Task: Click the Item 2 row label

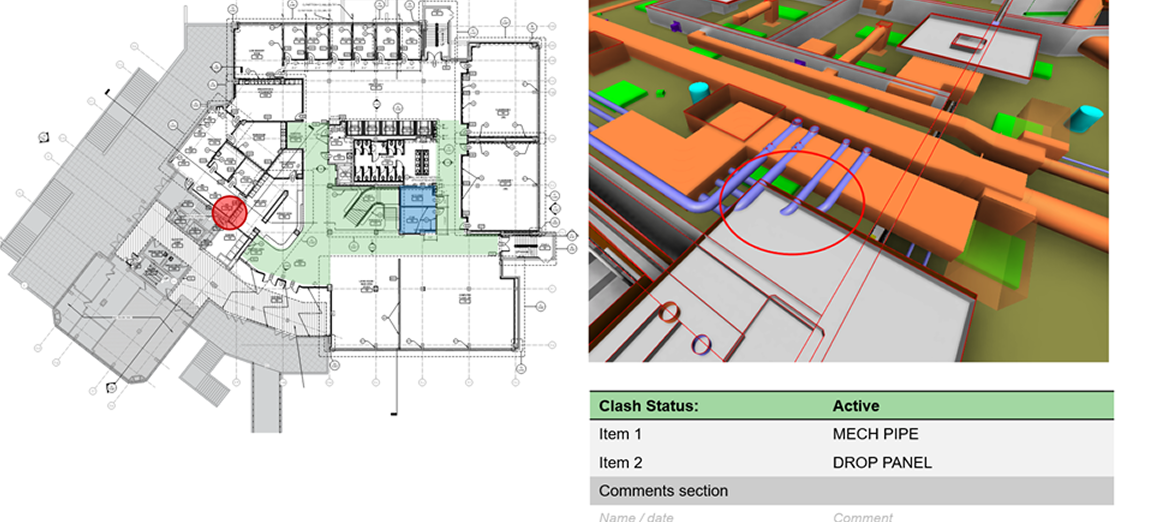Action: click(620, 462)
